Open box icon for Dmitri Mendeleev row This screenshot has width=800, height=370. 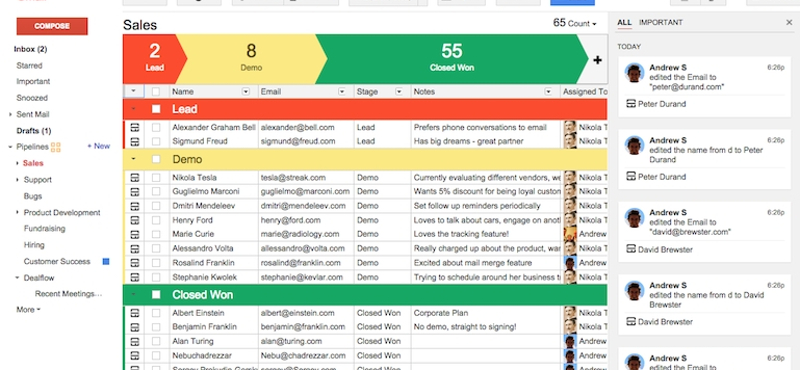[x=135, y=206]
